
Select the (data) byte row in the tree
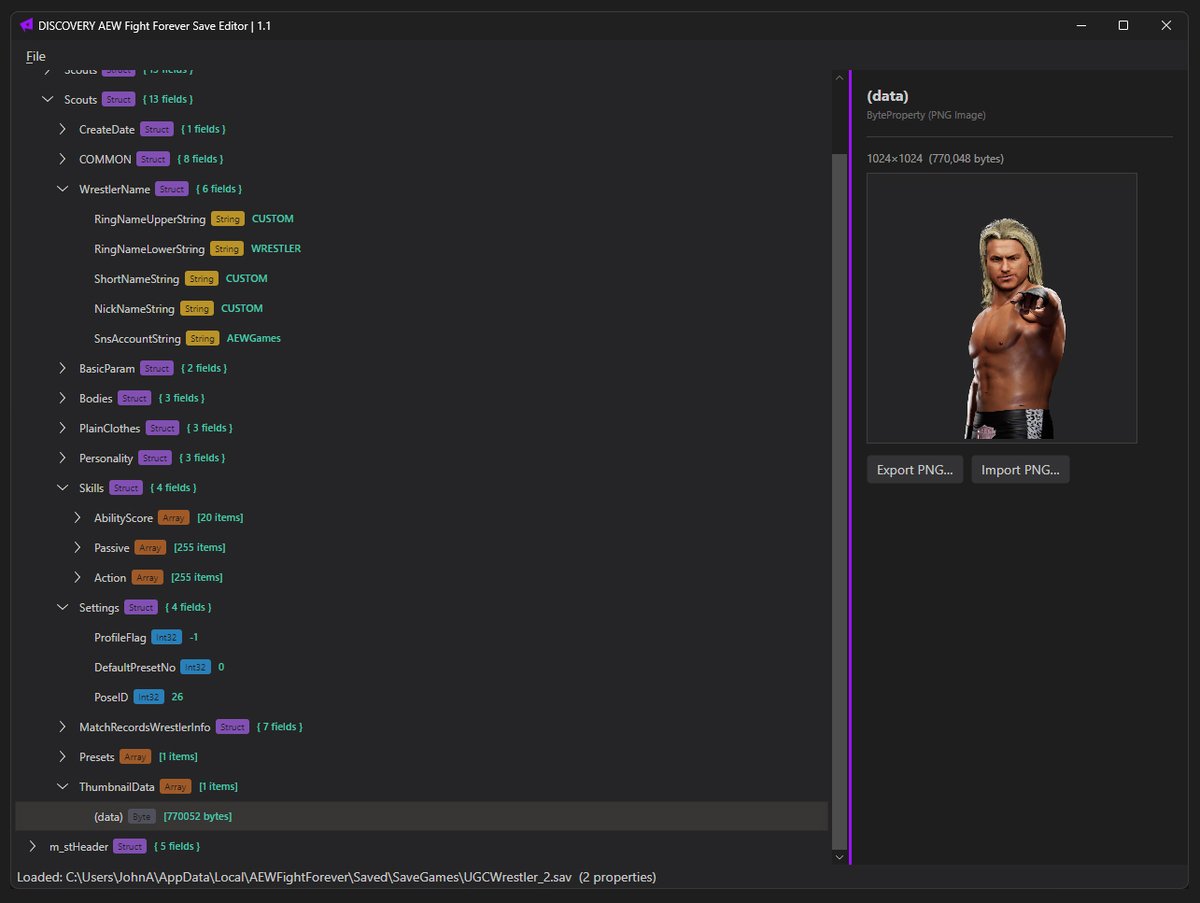[422, 817]
